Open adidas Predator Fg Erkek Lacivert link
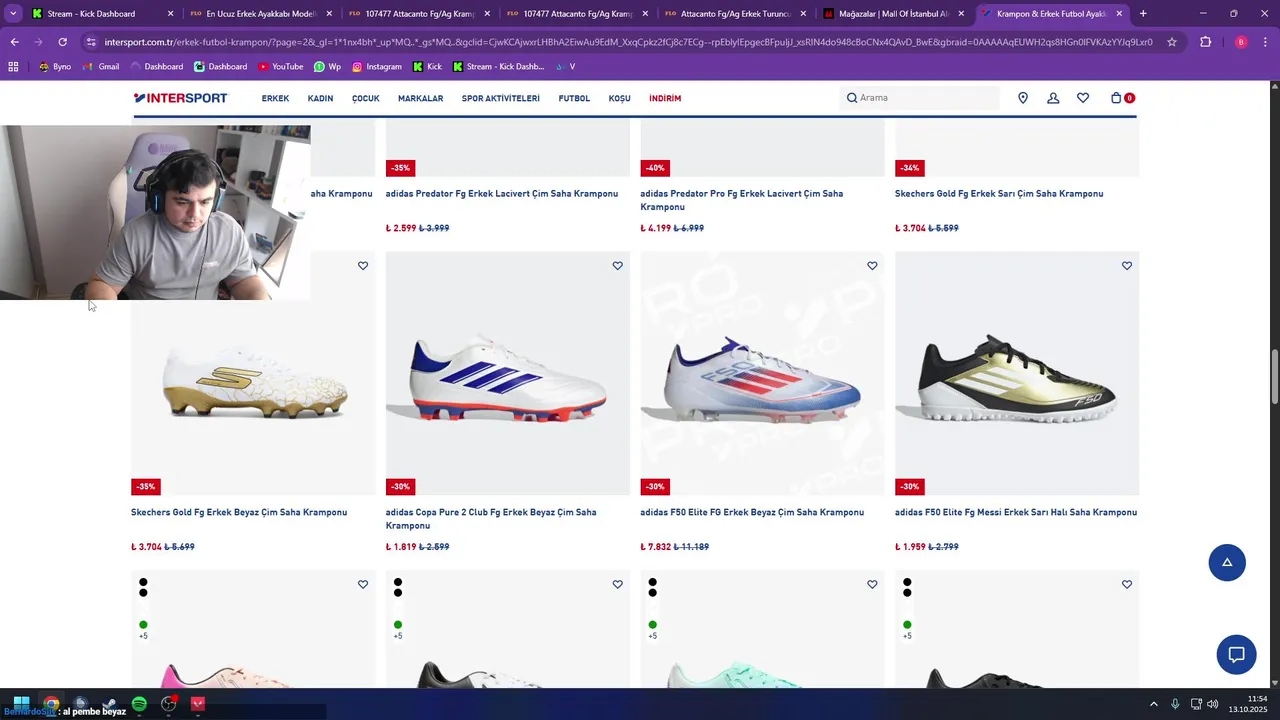The image size is (1280, 720). pos(502,193)
